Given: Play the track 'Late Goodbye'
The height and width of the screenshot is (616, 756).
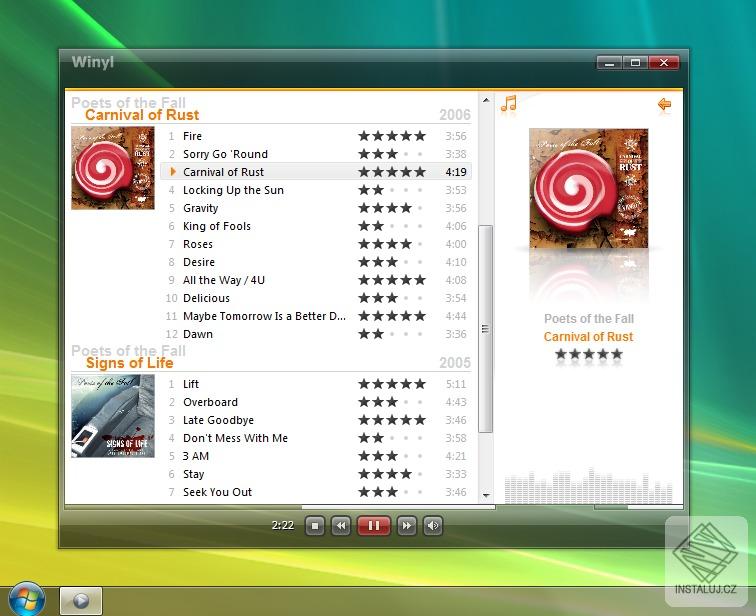Looking at the screenshot, I should click(316, 420).
